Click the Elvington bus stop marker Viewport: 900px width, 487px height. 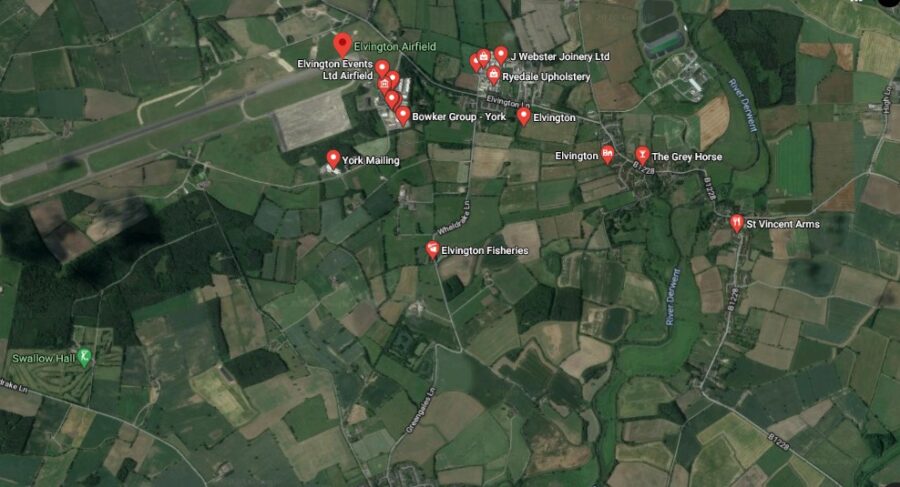tap(607, 154)
